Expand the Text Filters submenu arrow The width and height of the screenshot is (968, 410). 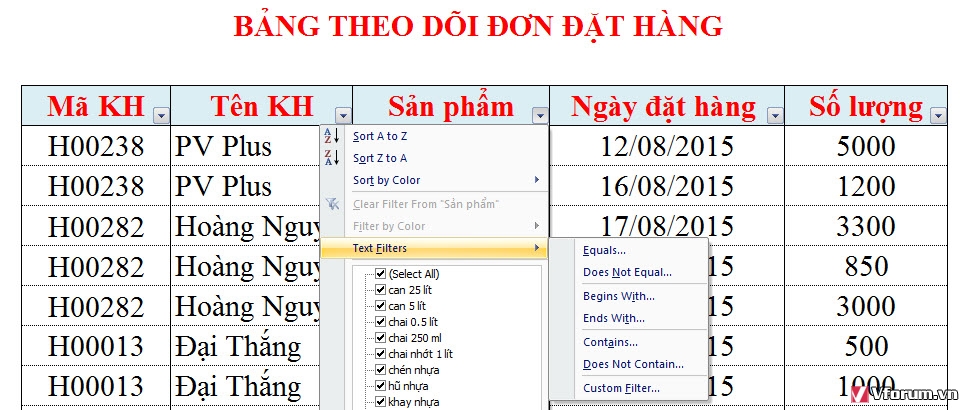click(536, 248)
